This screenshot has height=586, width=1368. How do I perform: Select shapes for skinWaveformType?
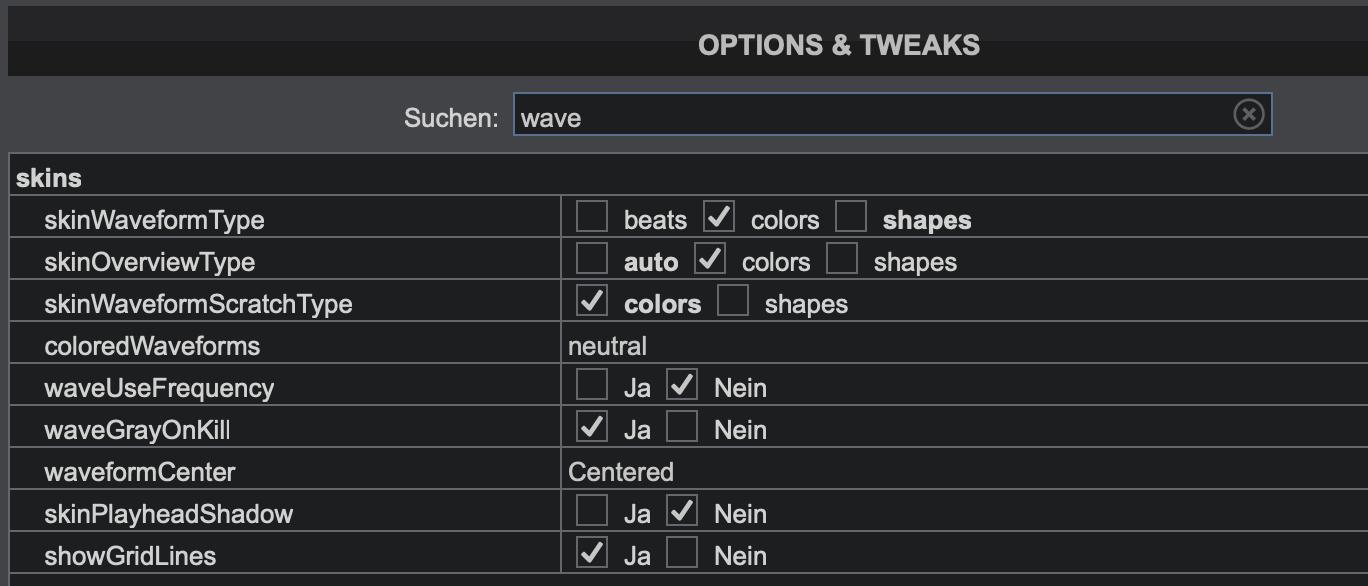click(851, 217)
